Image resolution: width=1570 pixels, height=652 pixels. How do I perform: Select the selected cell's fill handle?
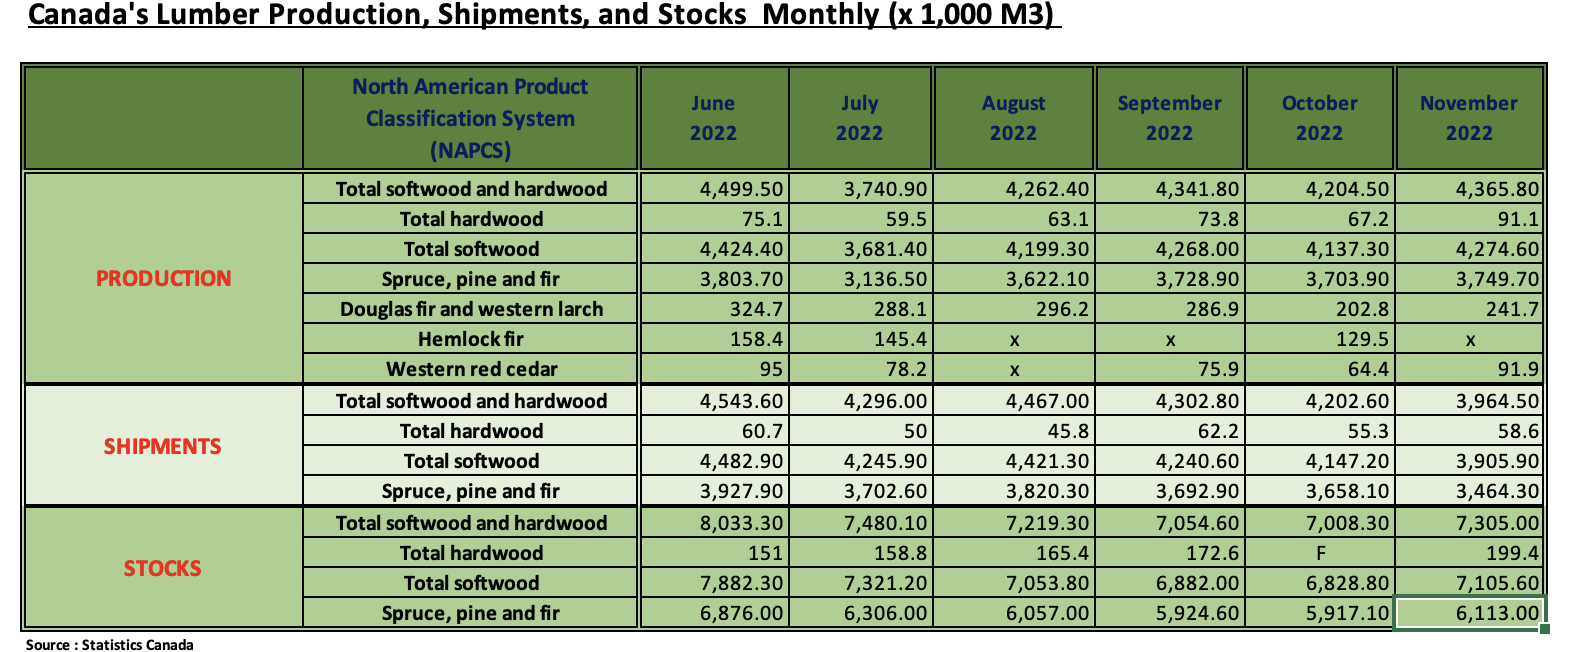click(x=1544, y=628)
